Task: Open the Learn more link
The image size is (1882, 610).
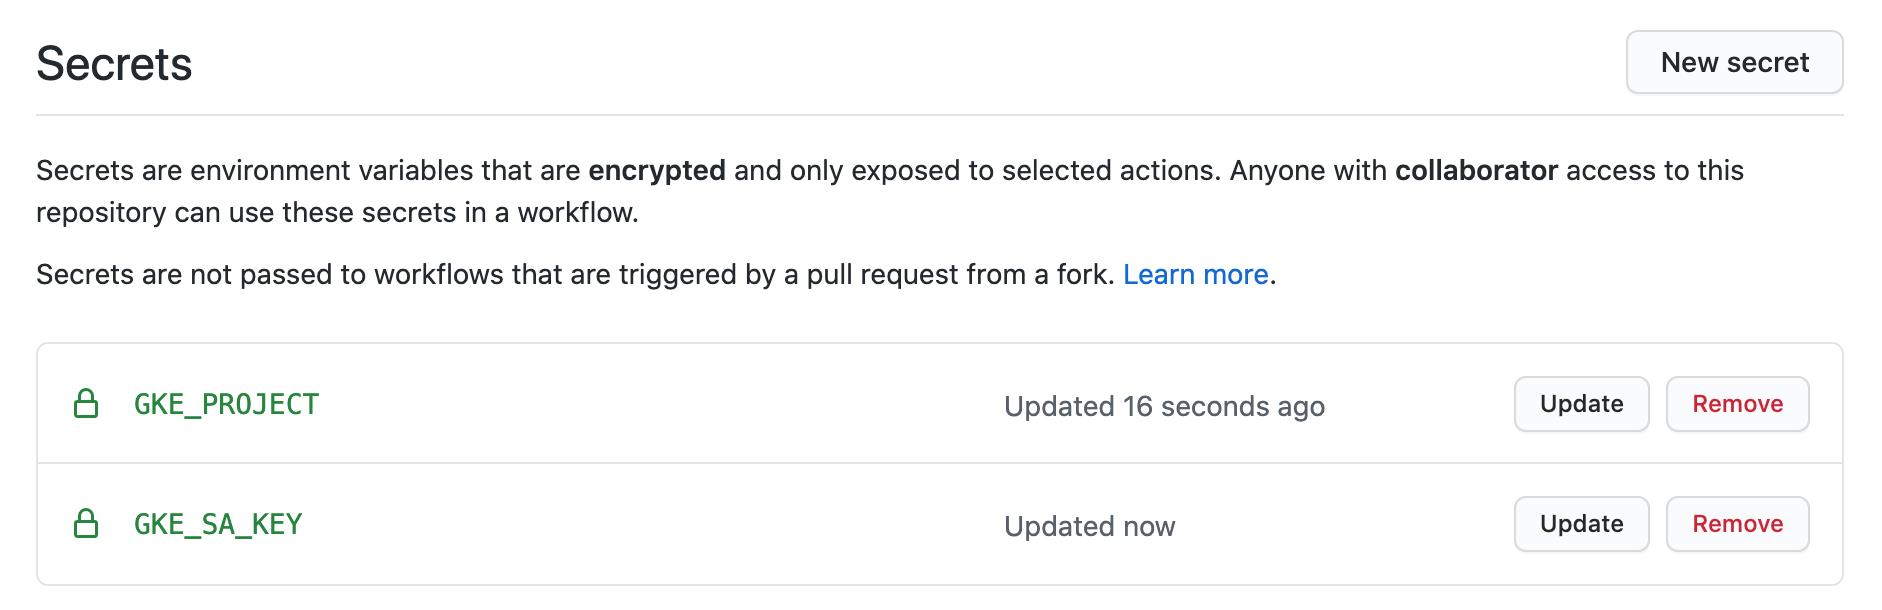Action: pos(1197,274)
